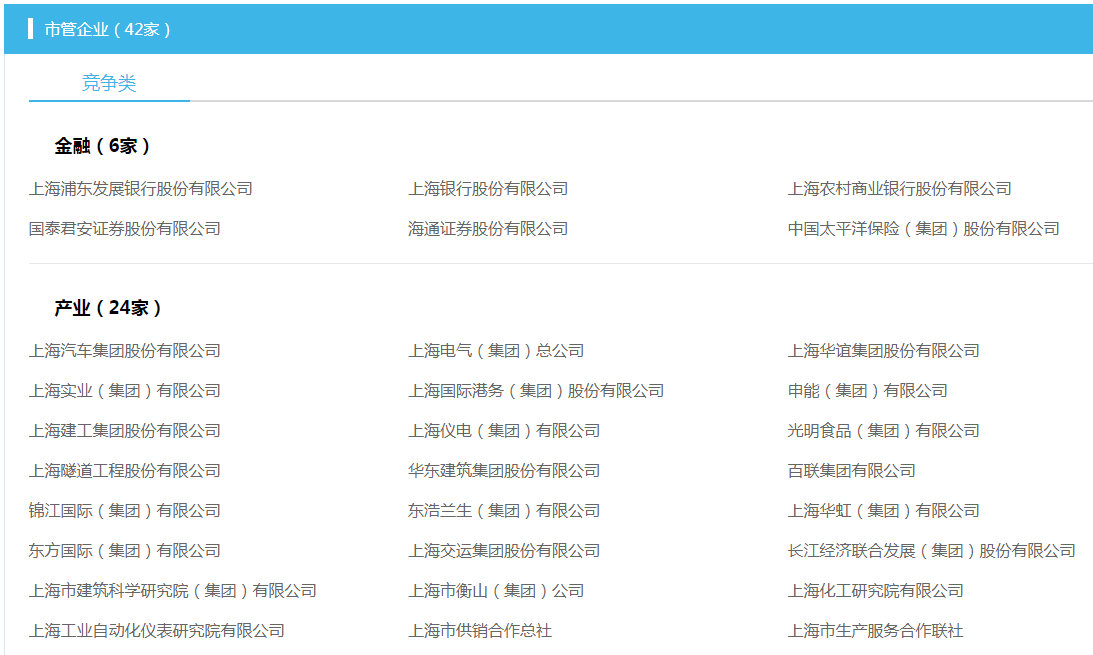Open 上海仪电（集团）有限公司 link

(504, 431)
